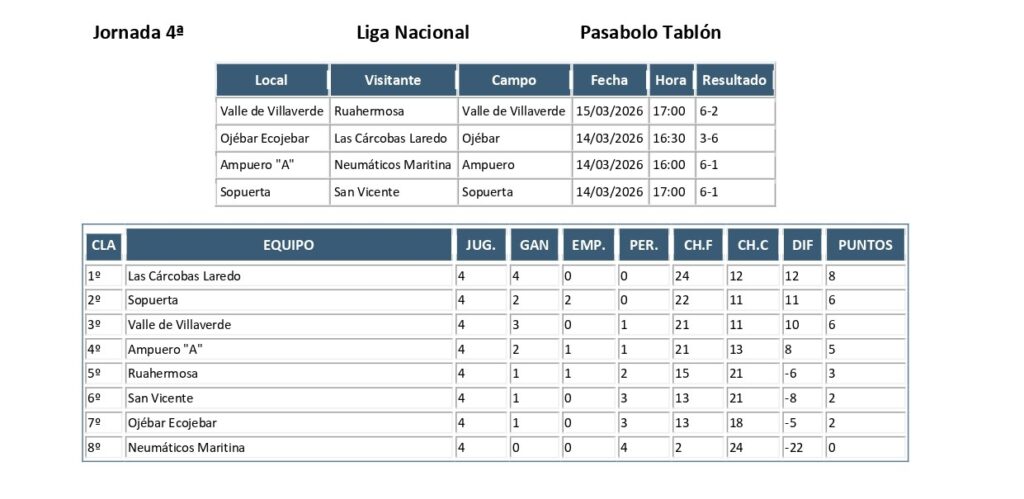Click the 'Local' column header
Screen dimensions: 1024x499
(272, 80)
